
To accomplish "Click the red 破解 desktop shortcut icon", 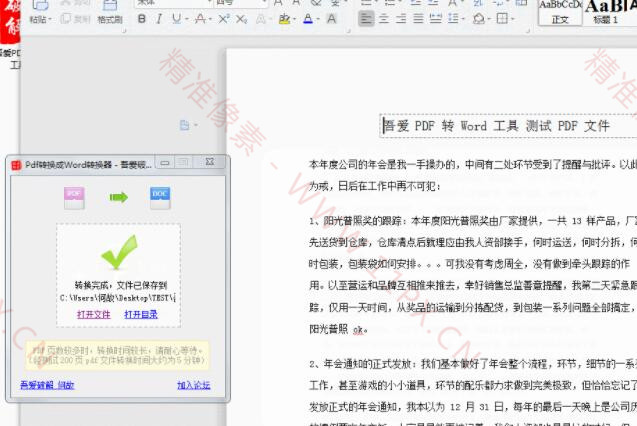I will point(10,24).
